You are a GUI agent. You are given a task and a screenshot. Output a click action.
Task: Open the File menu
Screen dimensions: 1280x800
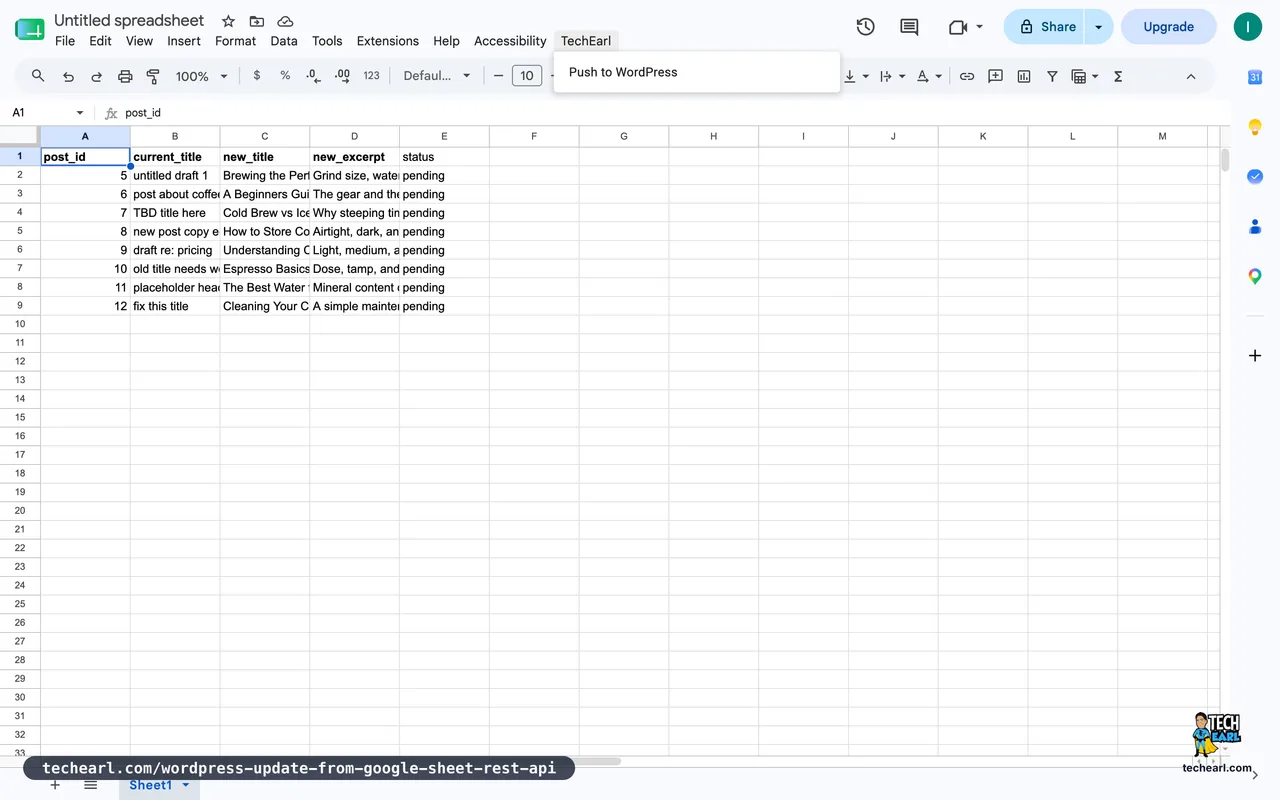tap(65, 41)
